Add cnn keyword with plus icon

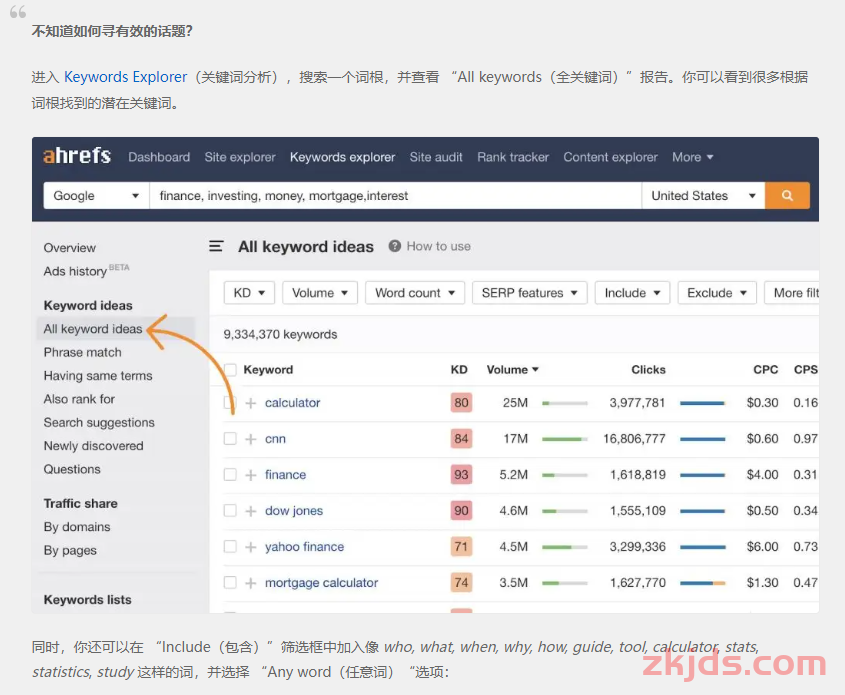coord(251,439)
